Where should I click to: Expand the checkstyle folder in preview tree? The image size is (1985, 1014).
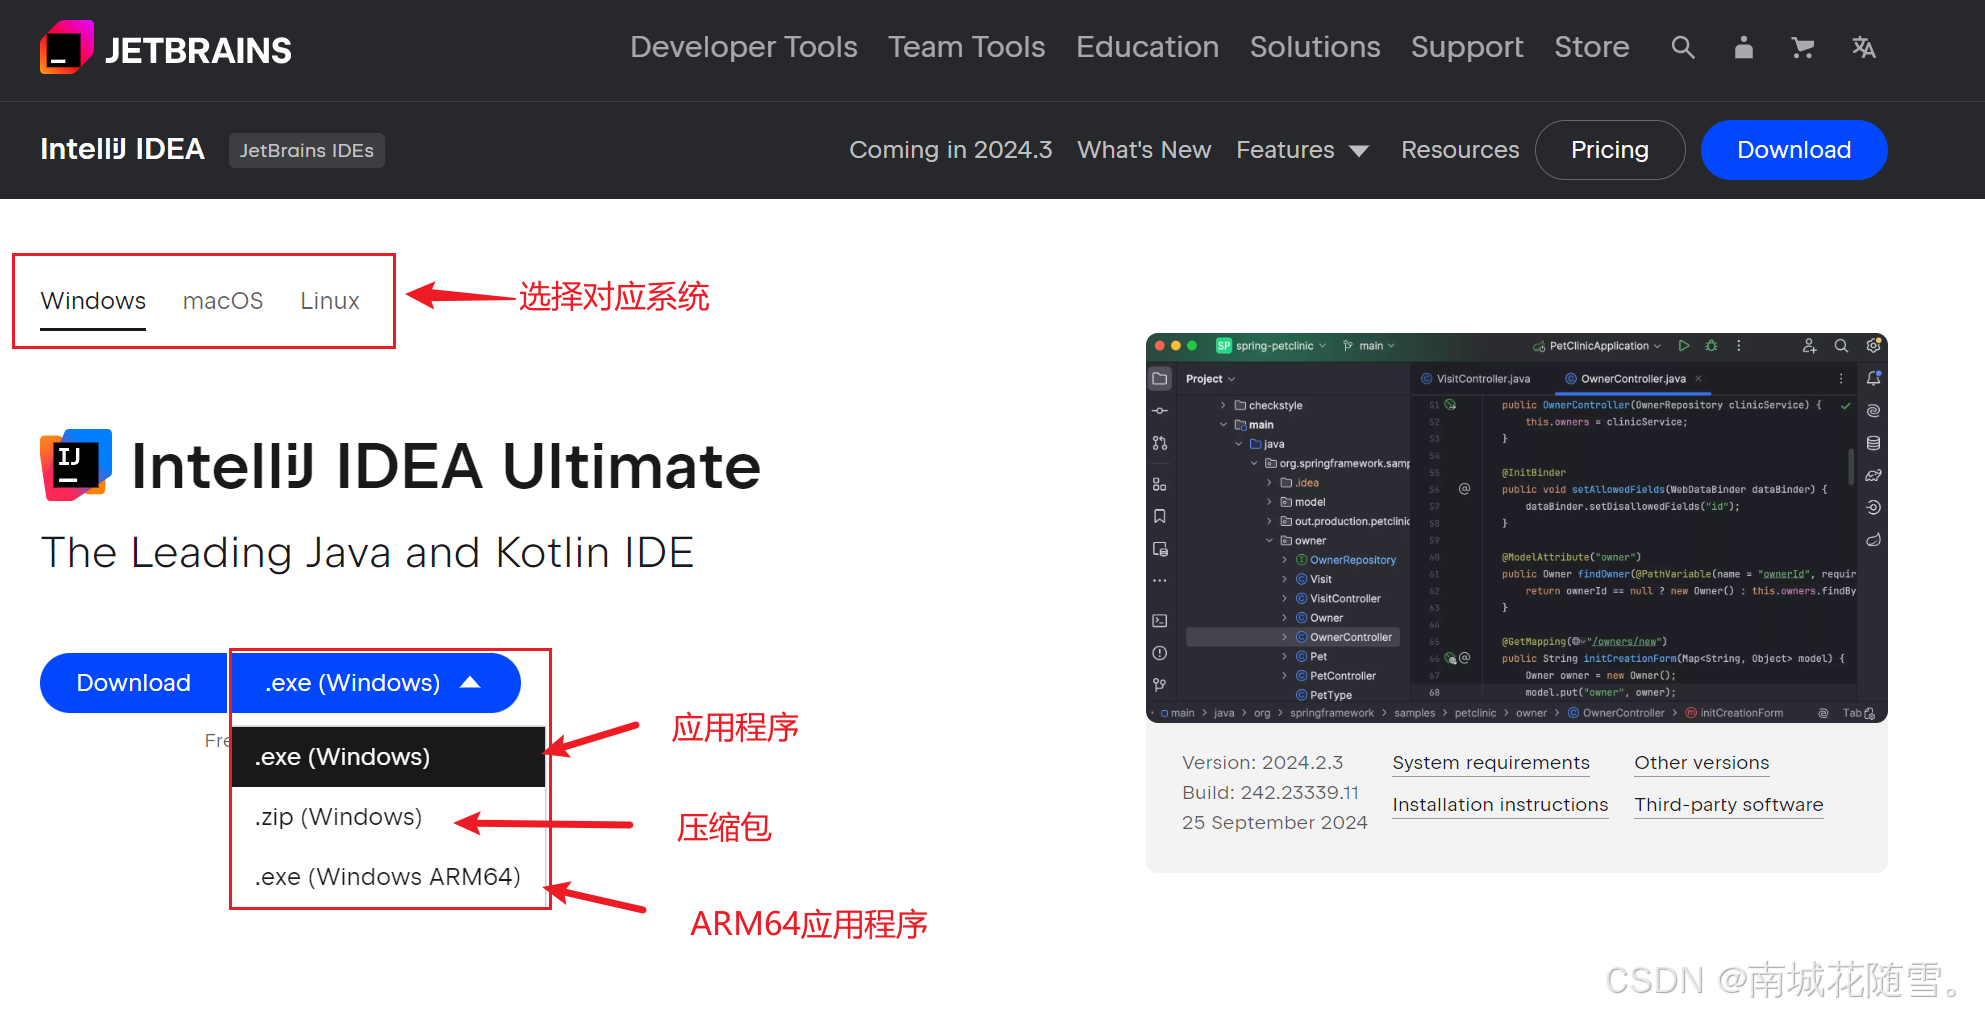[x=1223, y=405]
